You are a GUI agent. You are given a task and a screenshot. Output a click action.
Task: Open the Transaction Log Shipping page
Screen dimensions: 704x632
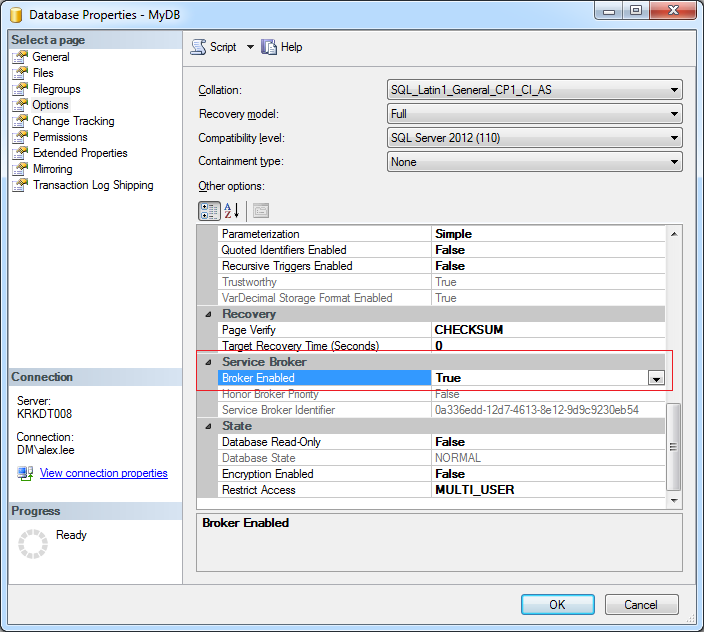point(93,185)
